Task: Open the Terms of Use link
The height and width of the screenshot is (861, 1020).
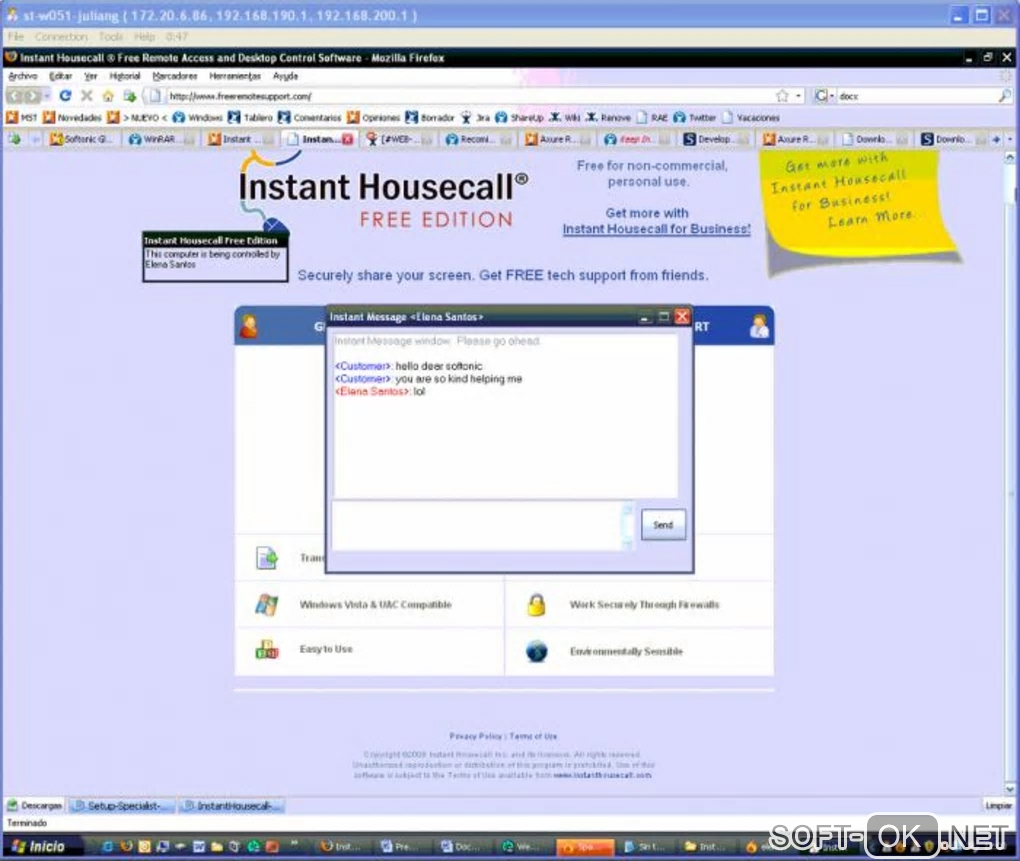Action: (x=533, y=736)
